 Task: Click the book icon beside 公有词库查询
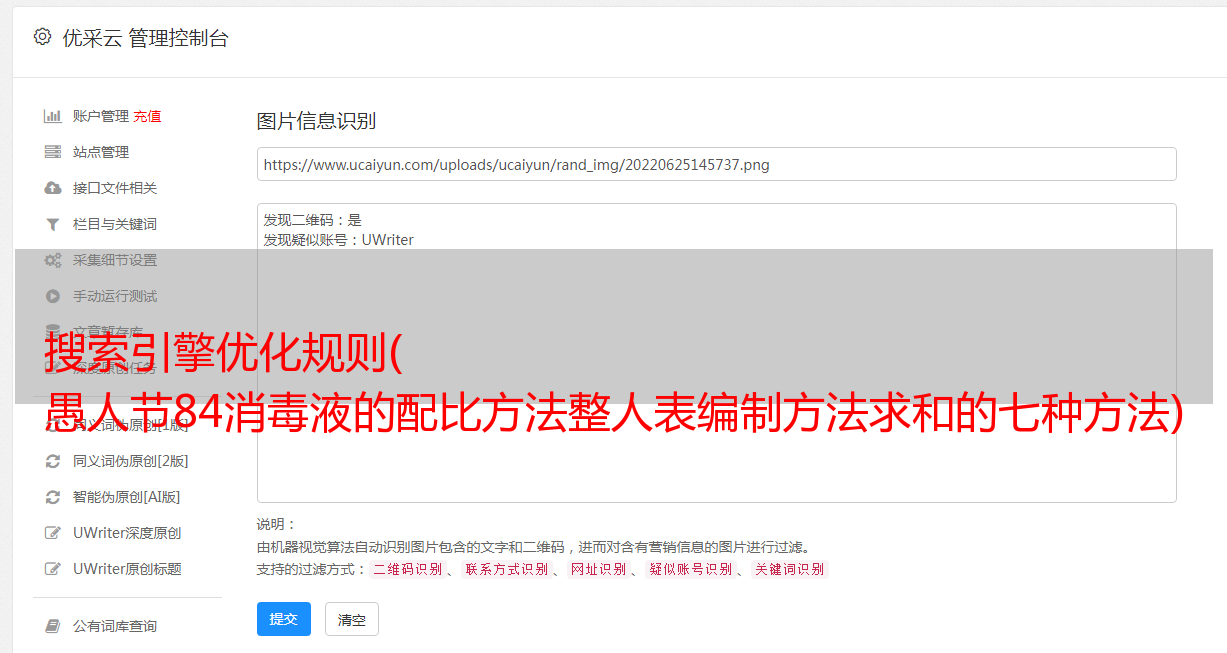[x=53, y=626]
